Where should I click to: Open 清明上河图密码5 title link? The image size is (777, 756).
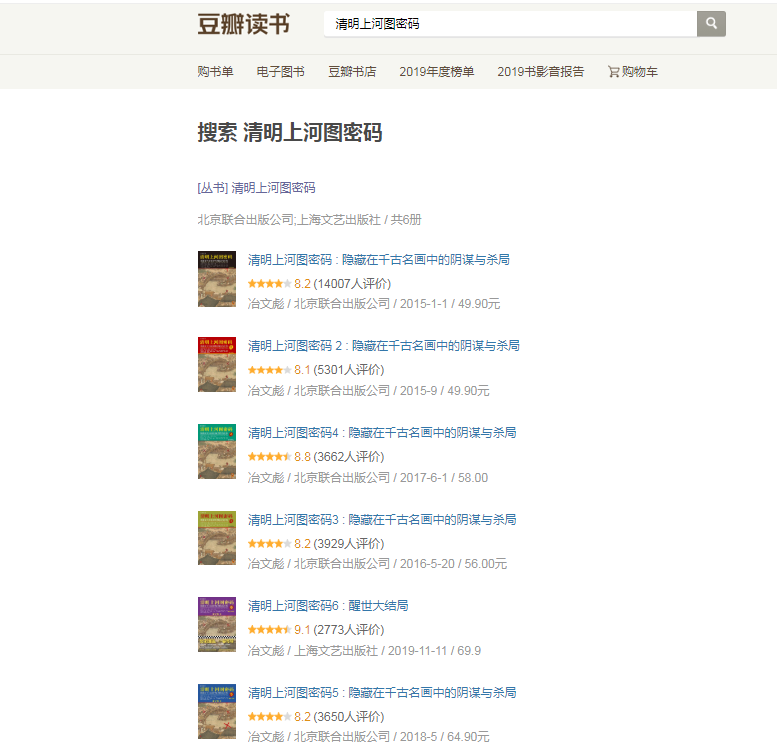tap(382, 693)
